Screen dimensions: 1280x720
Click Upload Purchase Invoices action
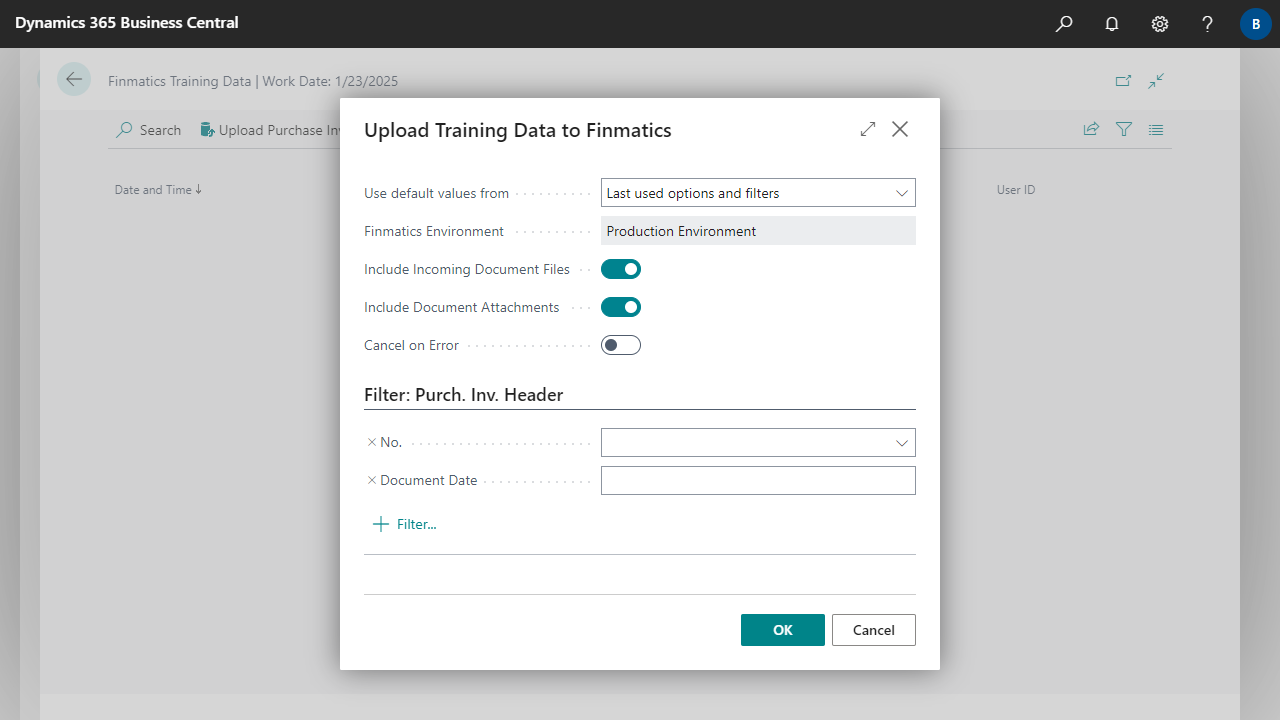tap(270, 130)
